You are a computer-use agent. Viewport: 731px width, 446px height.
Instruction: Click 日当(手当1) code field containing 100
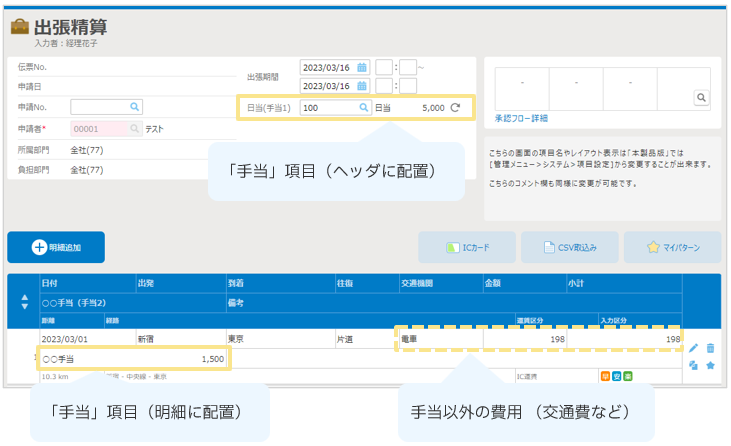328,107
